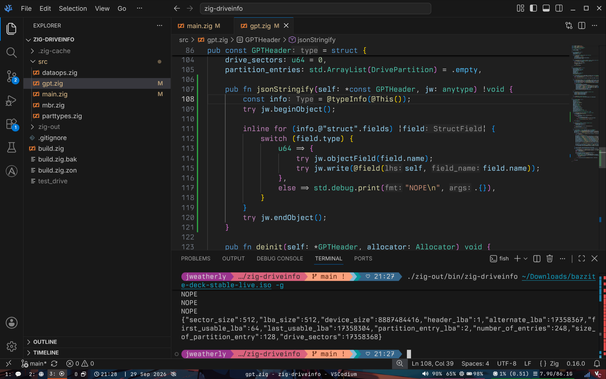Open the Explorer view in activity bar
Image resolution: width=606 pixels, height=379 pixels.
tap(11, 29)
